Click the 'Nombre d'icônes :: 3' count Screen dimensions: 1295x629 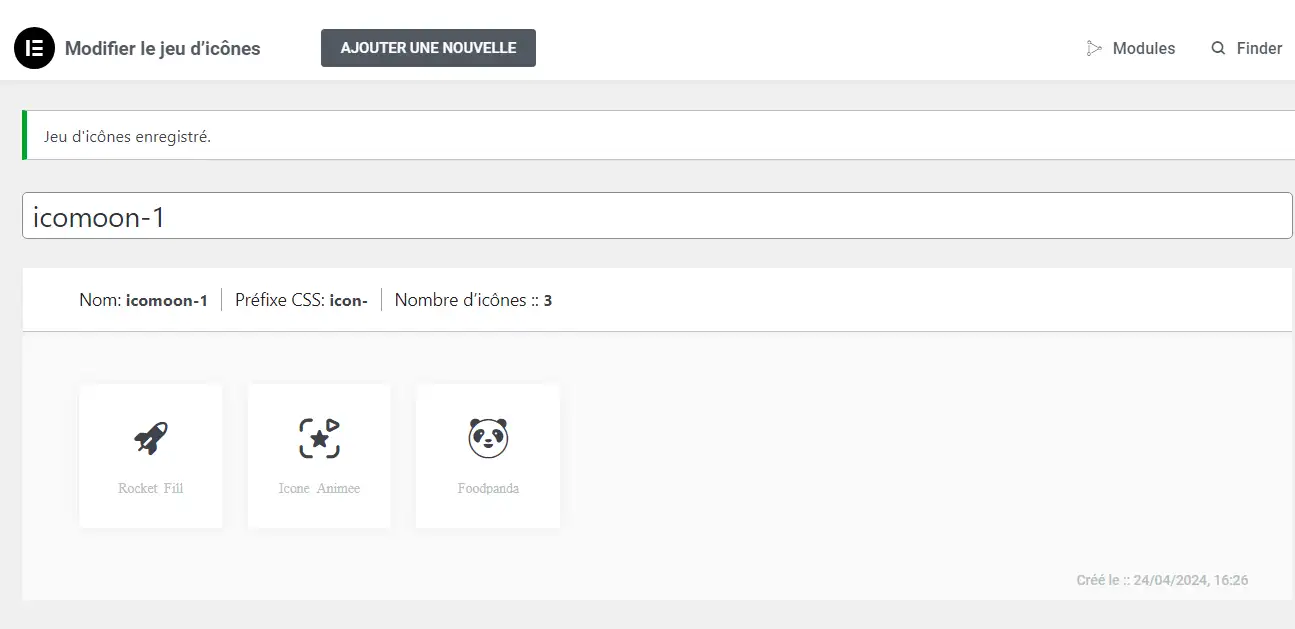[x=472, y=299]
